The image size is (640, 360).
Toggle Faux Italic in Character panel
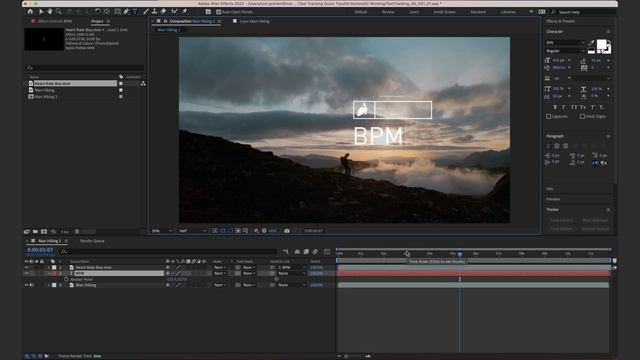click(x=564, y=107)
